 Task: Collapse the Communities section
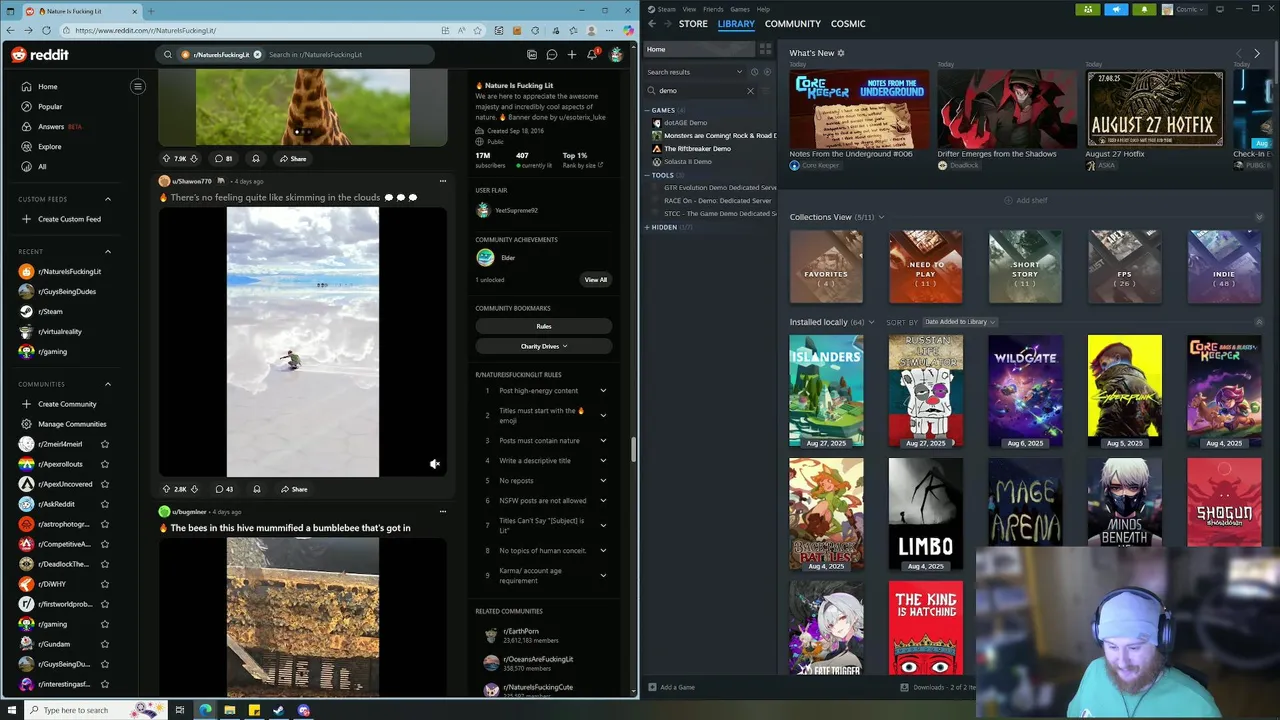(x=108, y=384)
